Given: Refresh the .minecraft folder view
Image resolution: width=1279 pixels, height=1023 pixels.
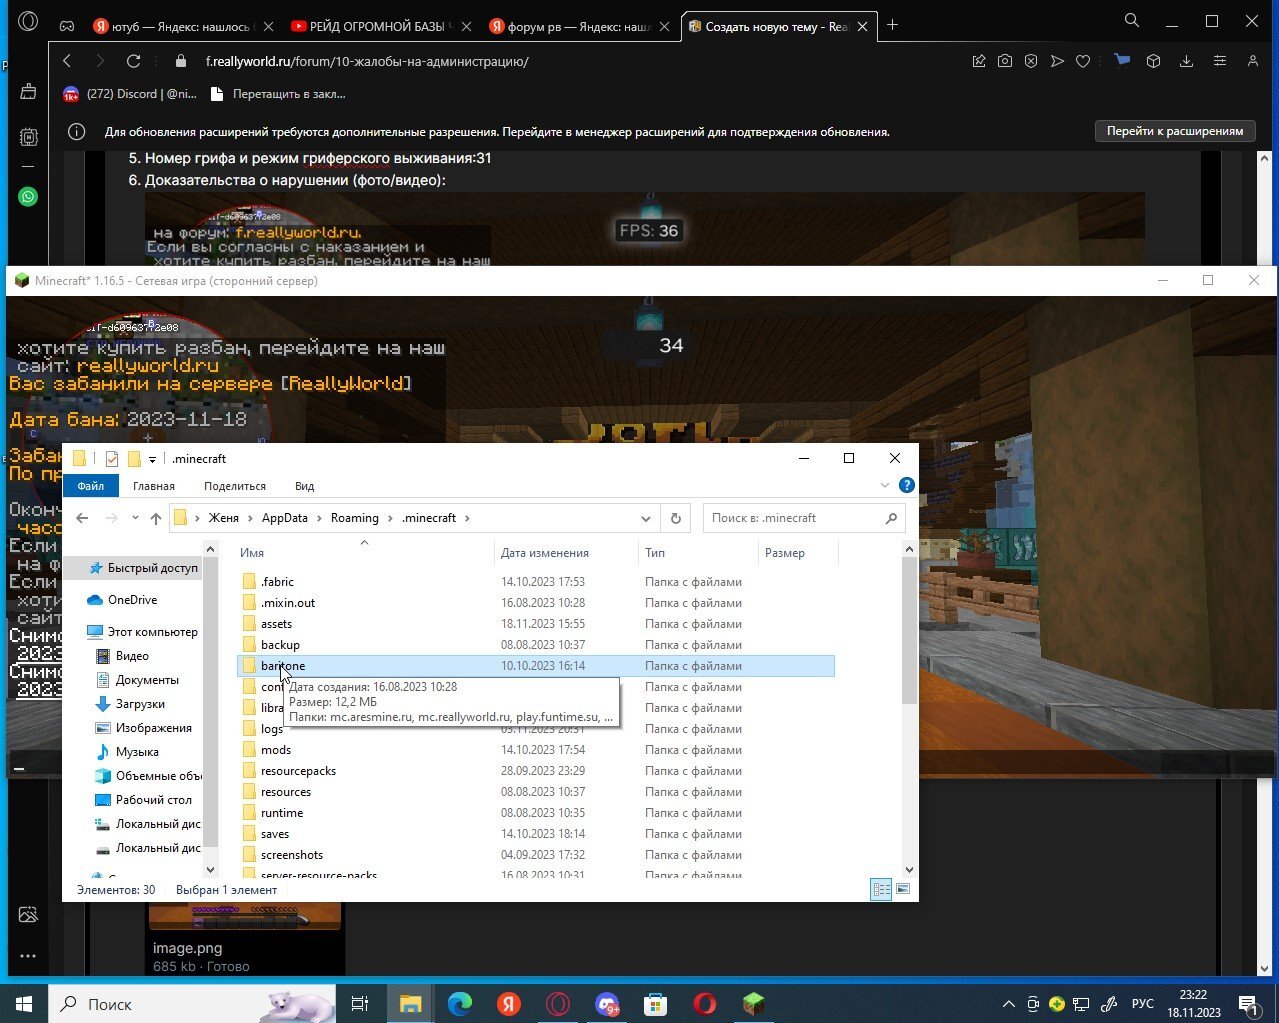Looking at the screenshot, I should click(x=675, y=518).
